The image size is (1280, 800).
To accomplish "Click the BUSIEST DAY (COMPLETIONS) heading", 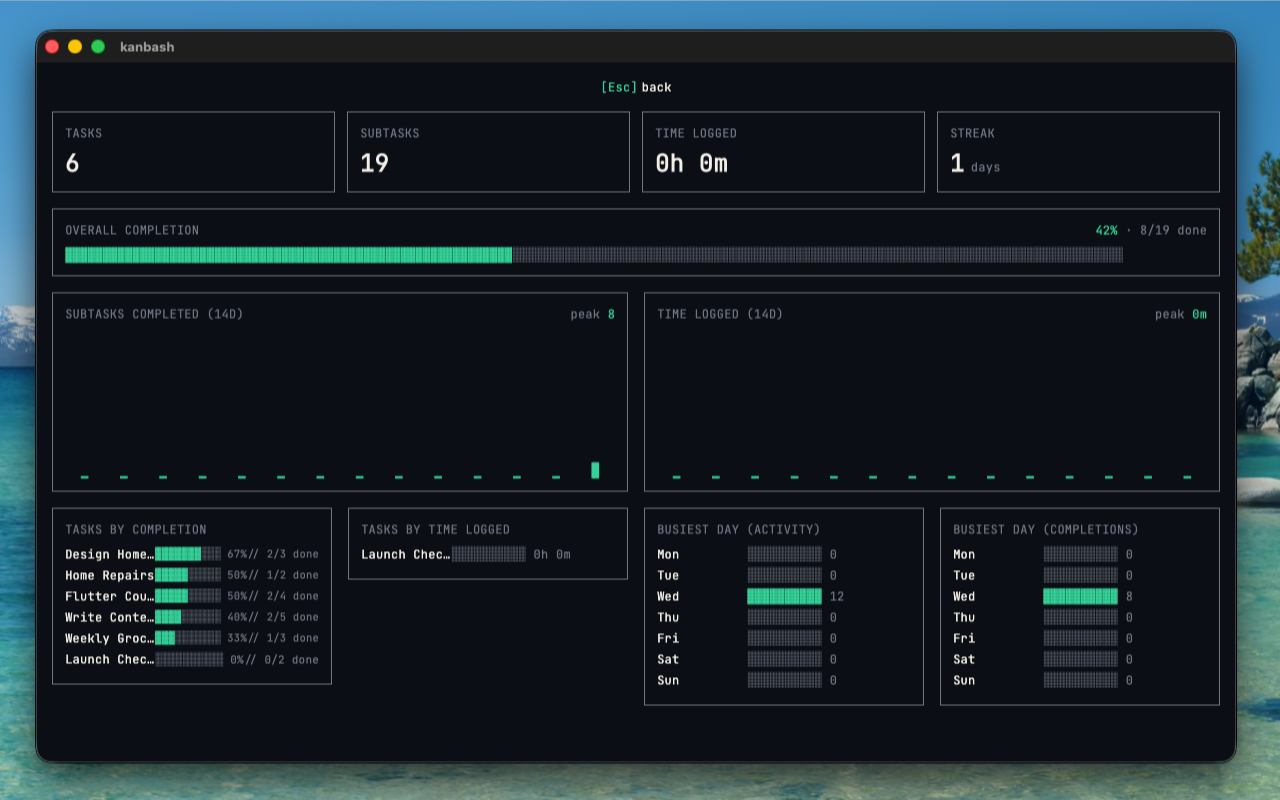I will 1046,530.
